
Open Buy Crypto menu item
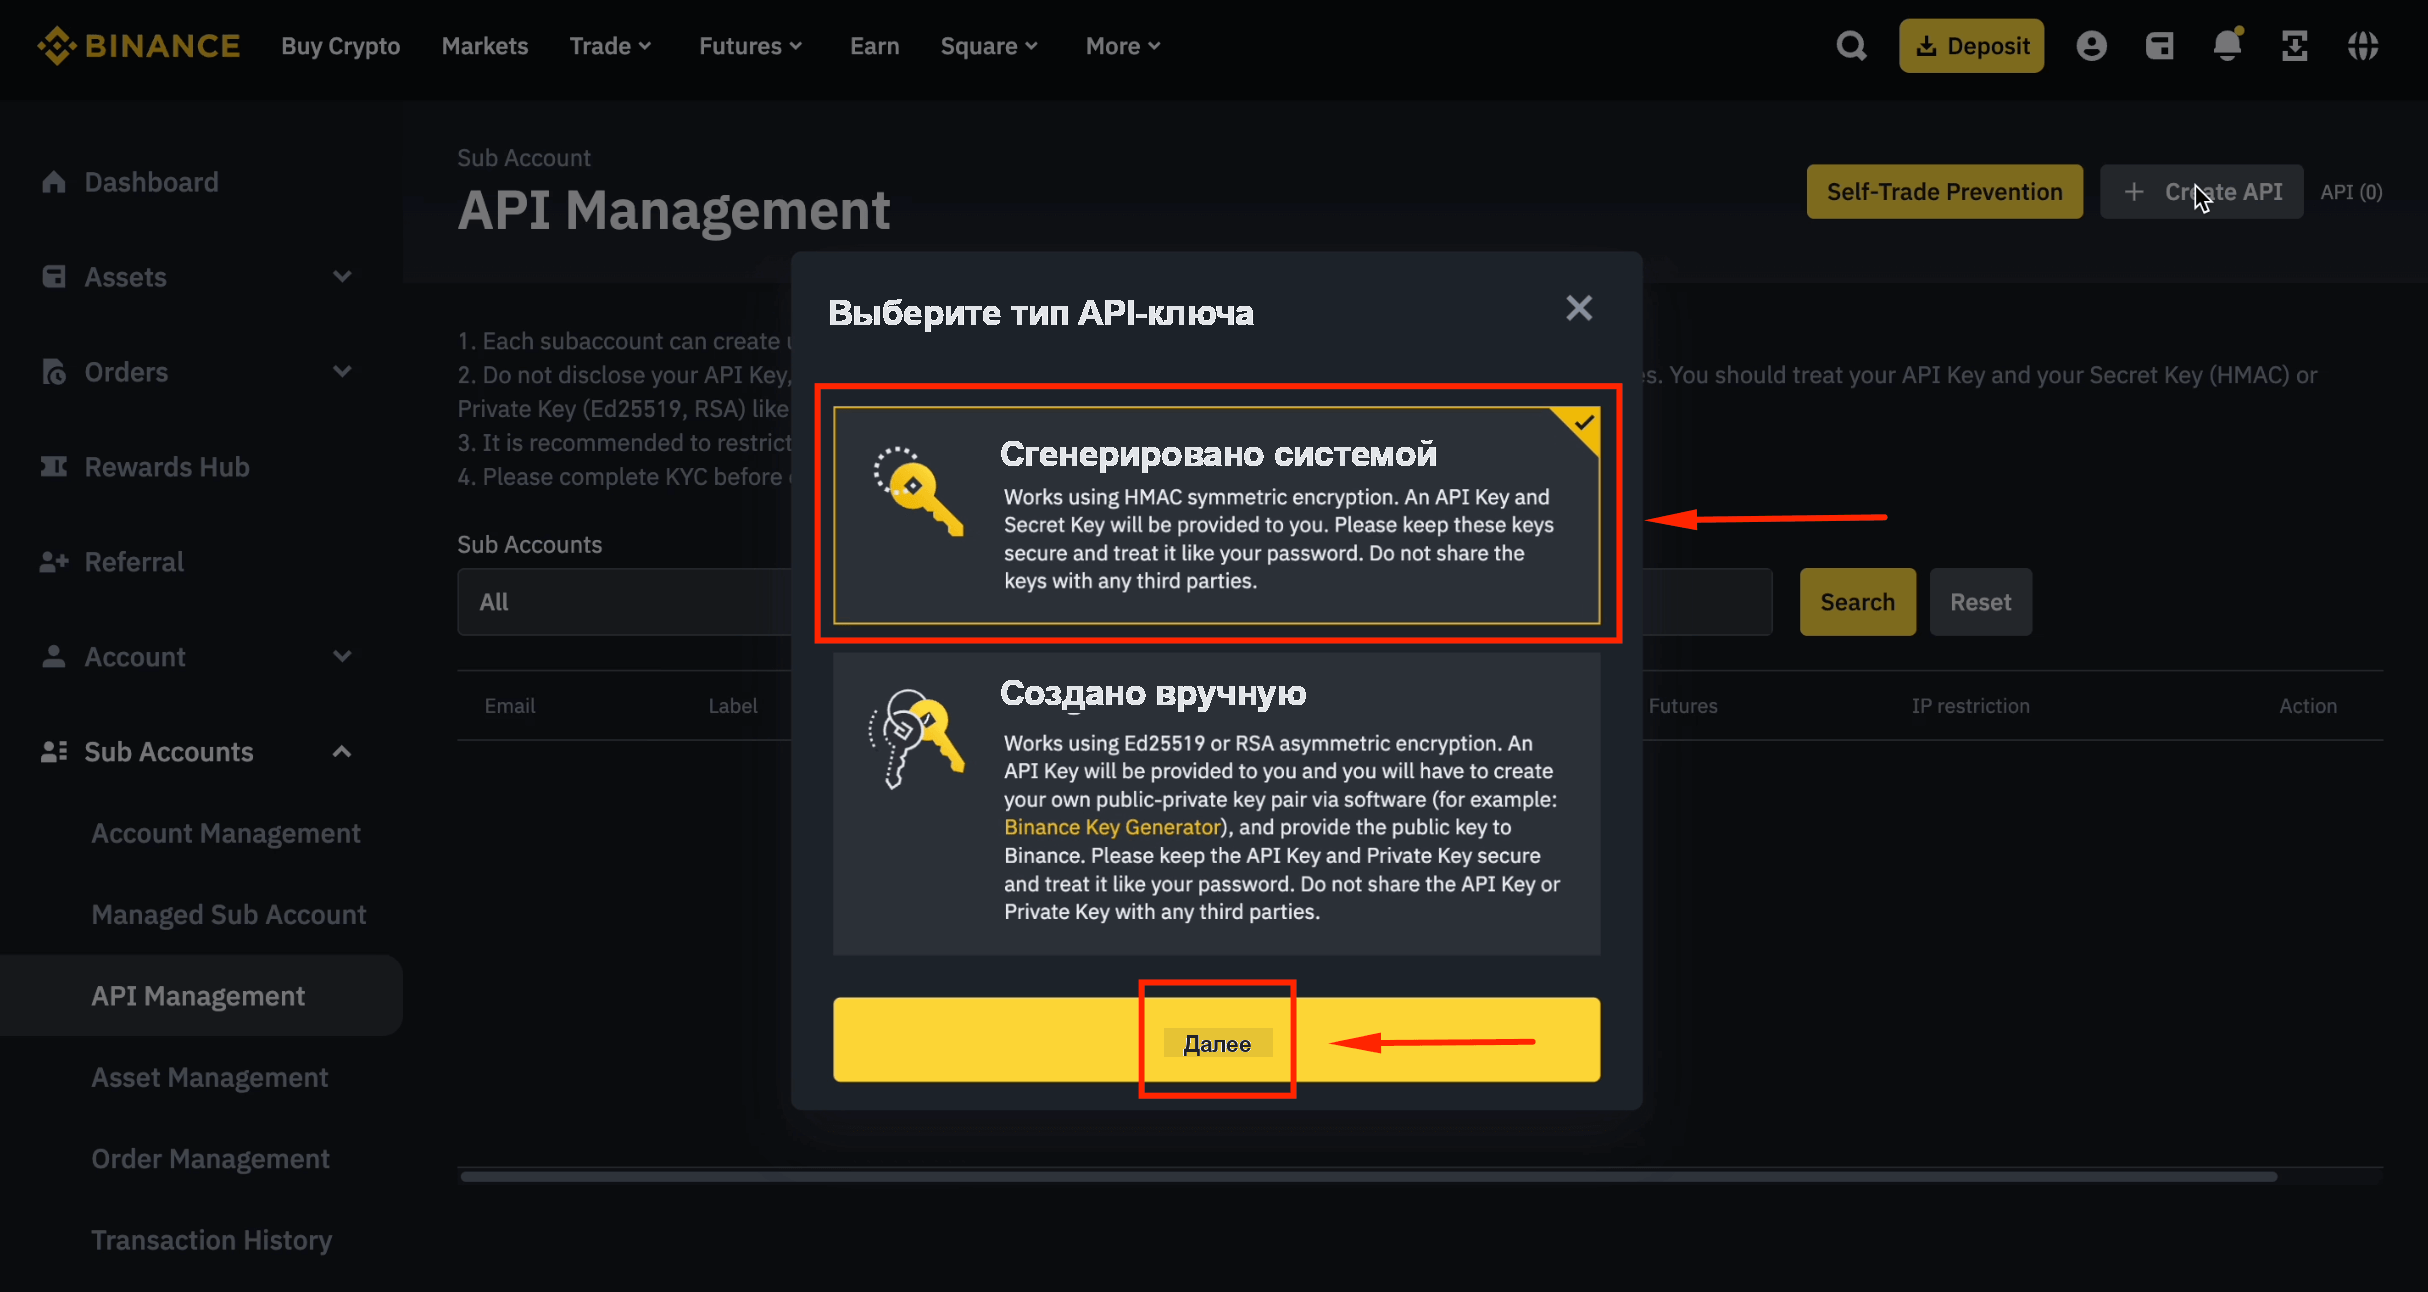click(x=341, y=46)
